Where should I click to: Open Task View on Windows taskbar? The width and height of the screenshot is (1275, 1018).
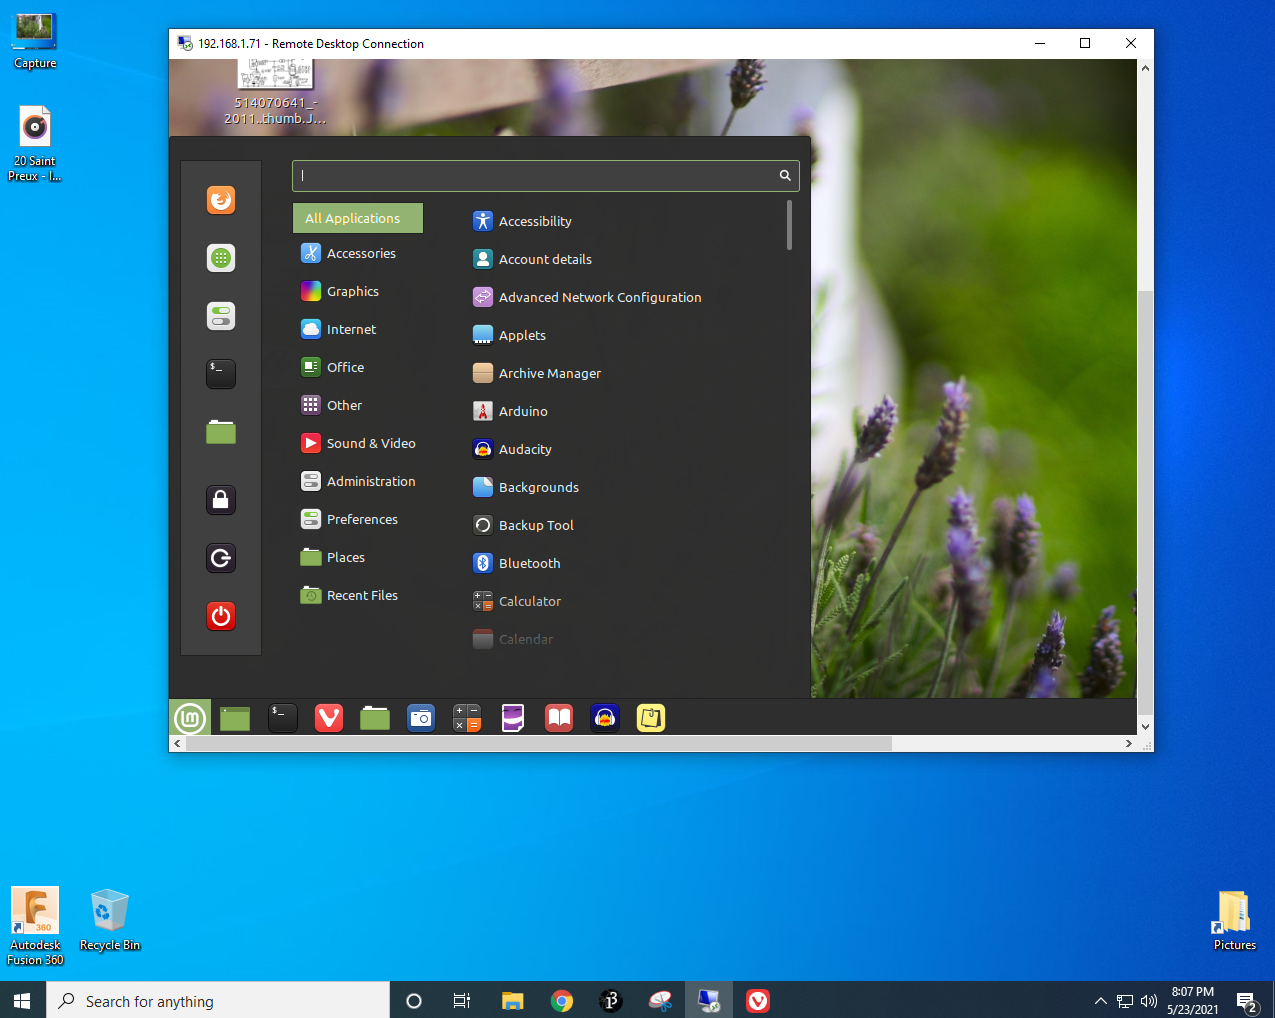point(462,1000)
